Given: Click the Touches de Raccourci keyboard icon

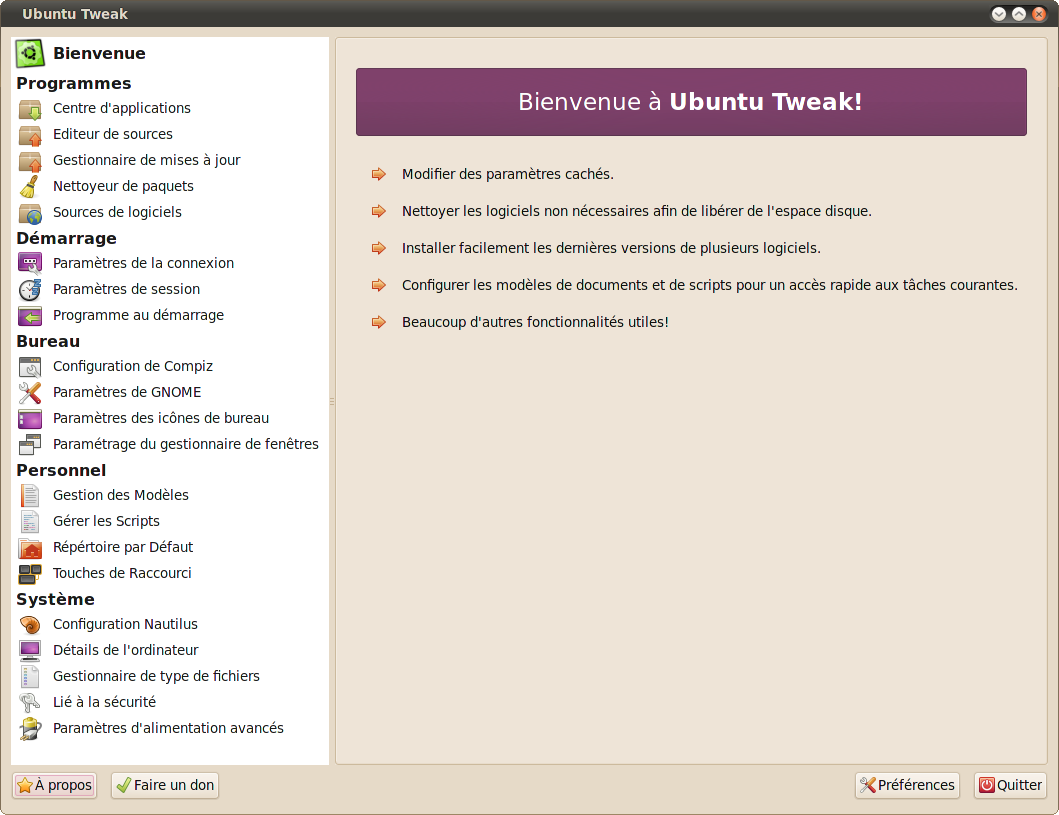Looking at the screenshot, I should click(30, 573).
